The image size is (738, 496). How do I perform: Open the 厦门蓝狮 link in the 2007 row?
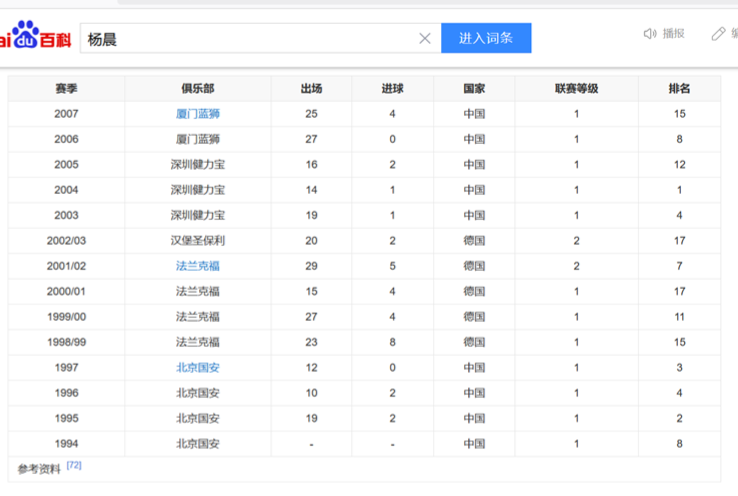coord(198,114)
